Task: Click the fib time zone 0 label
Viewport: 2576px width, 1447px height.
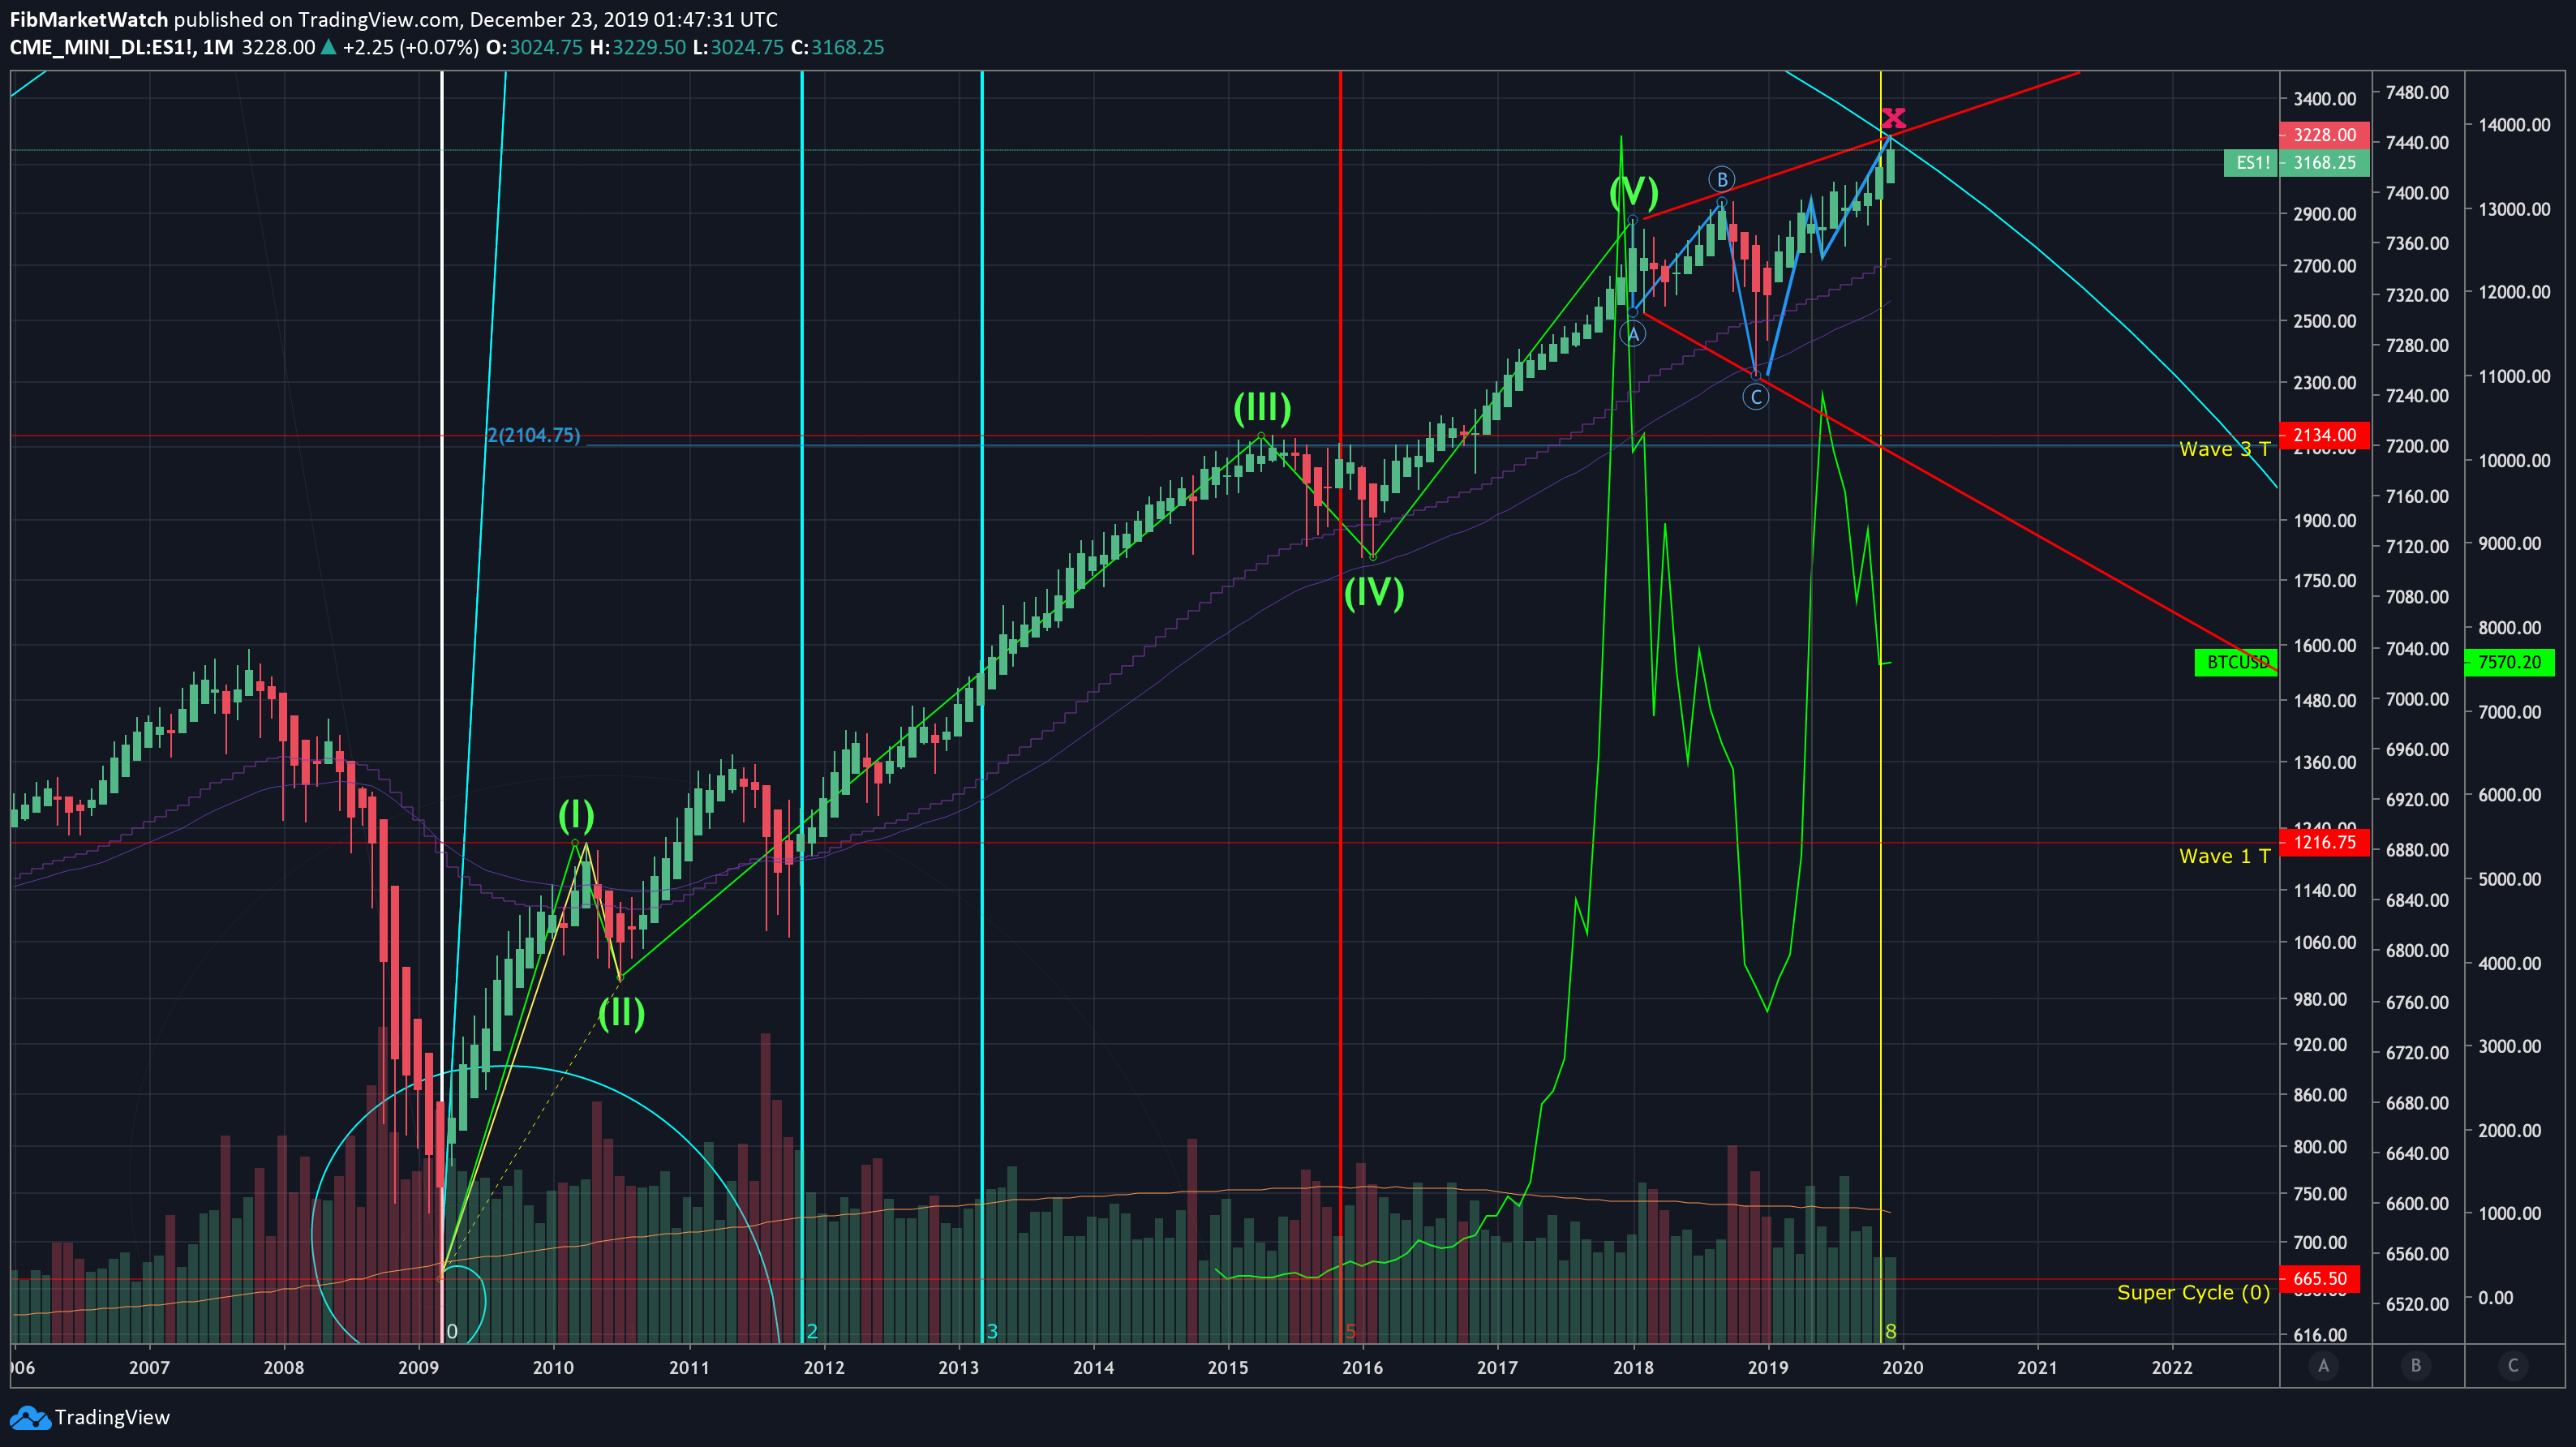Action: pos(452,1331)
